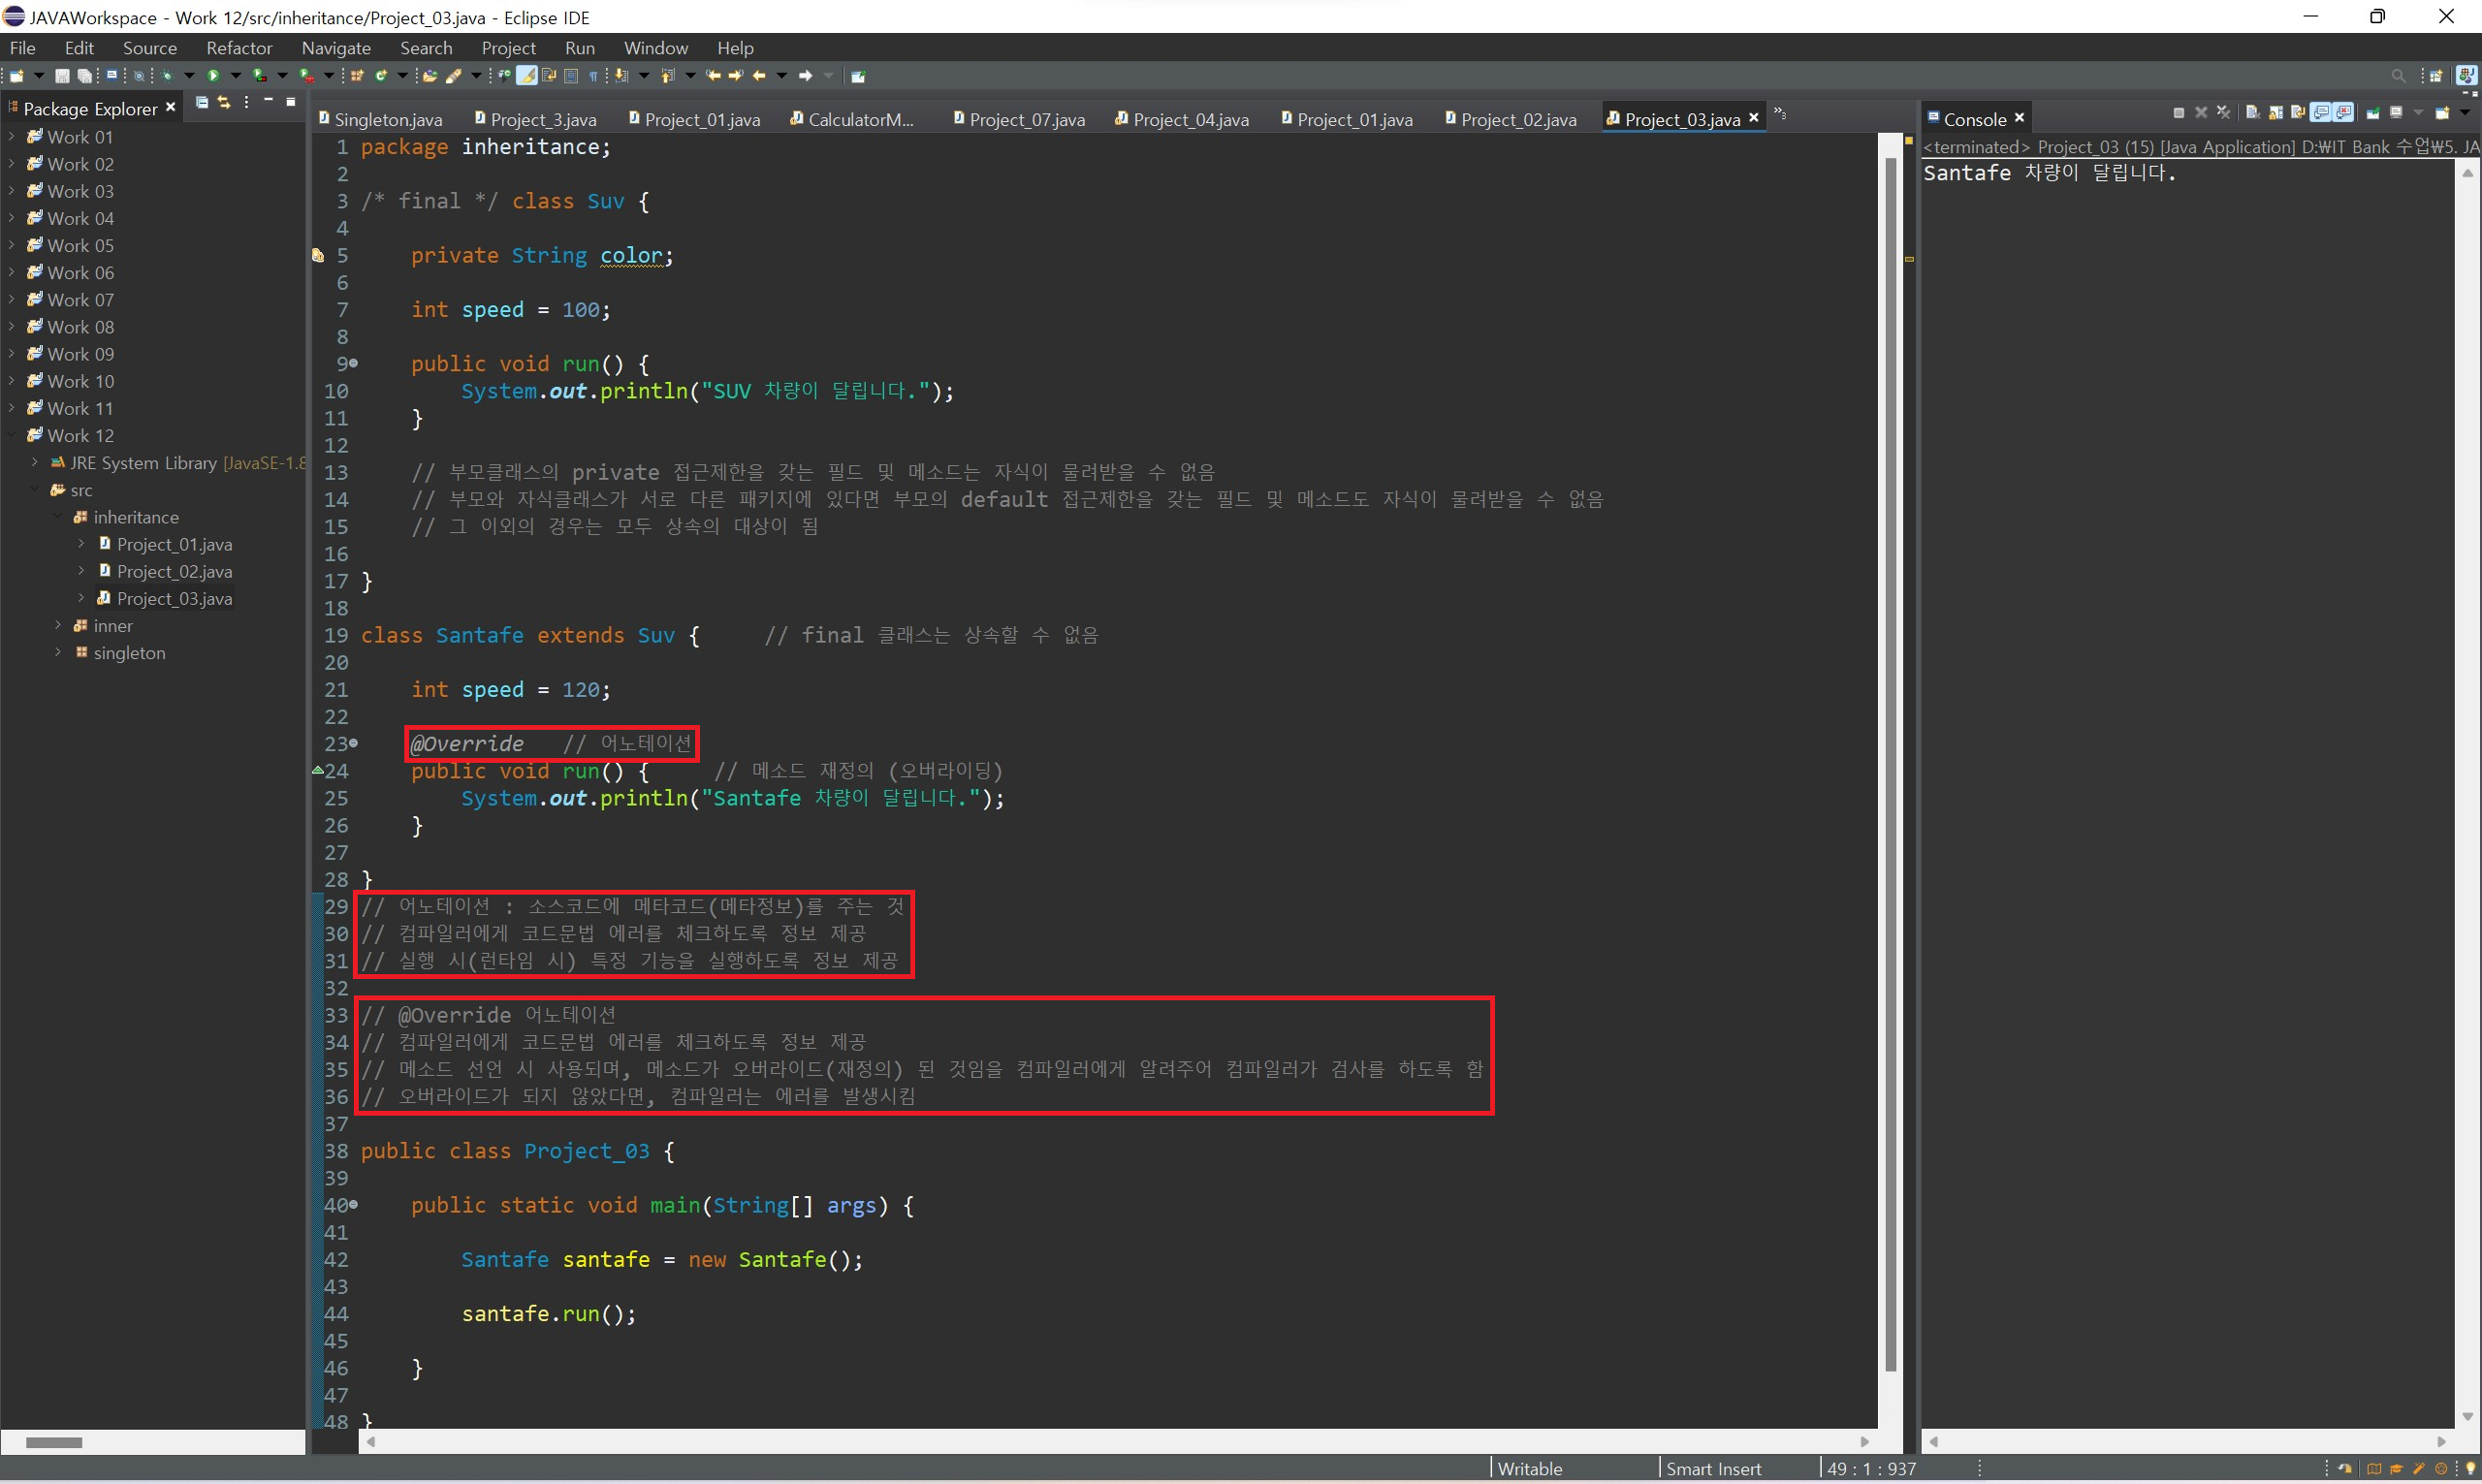Click the green Run button in toolbar
The width and height of the screenshot is (2482, 1484).
(213, 76)
